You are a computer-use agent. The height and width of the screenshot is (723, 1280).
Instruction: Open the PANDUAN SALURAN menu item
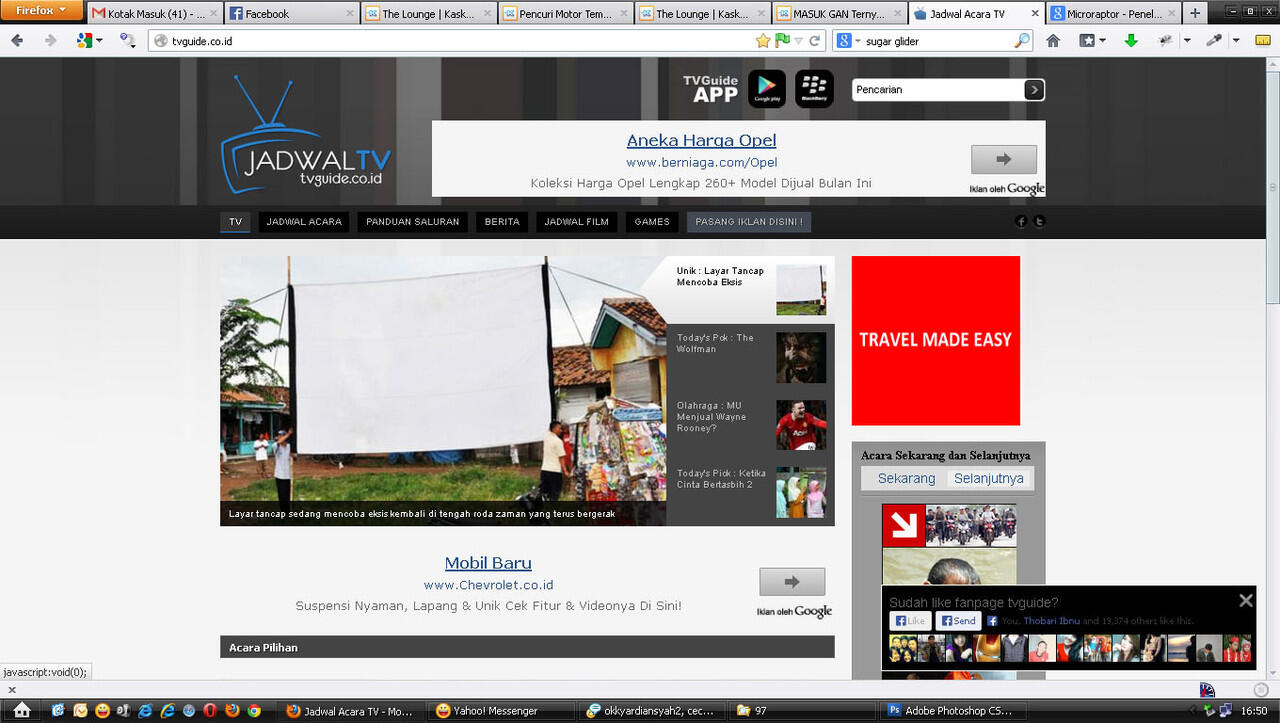[x=413, y=222]
